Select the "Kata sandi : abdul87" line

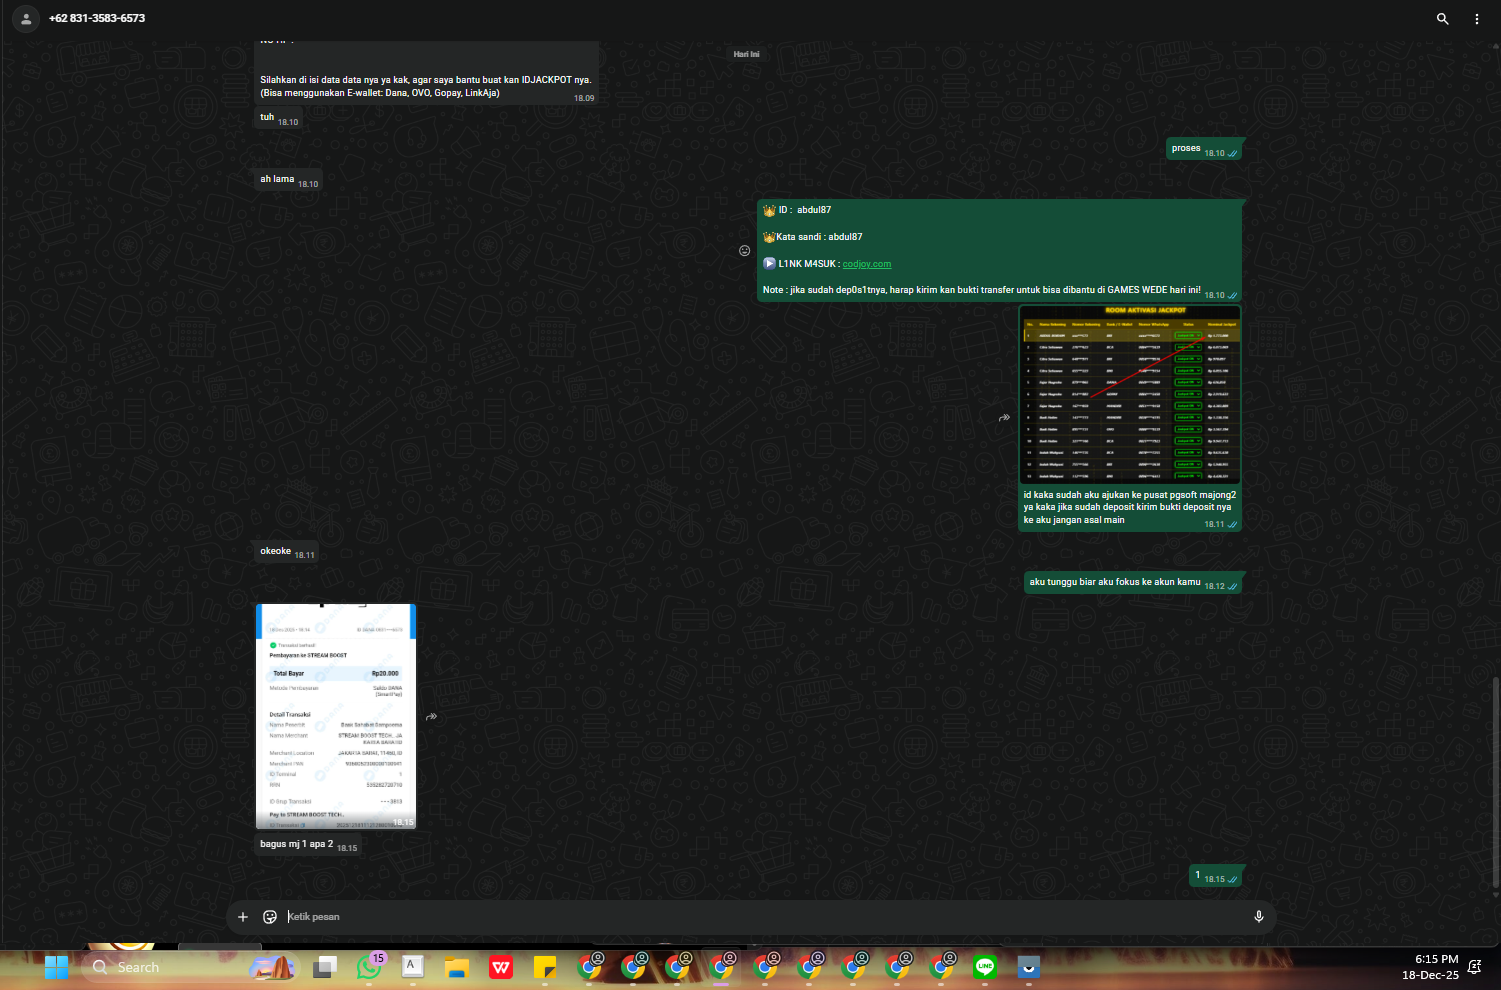(812, 237)
